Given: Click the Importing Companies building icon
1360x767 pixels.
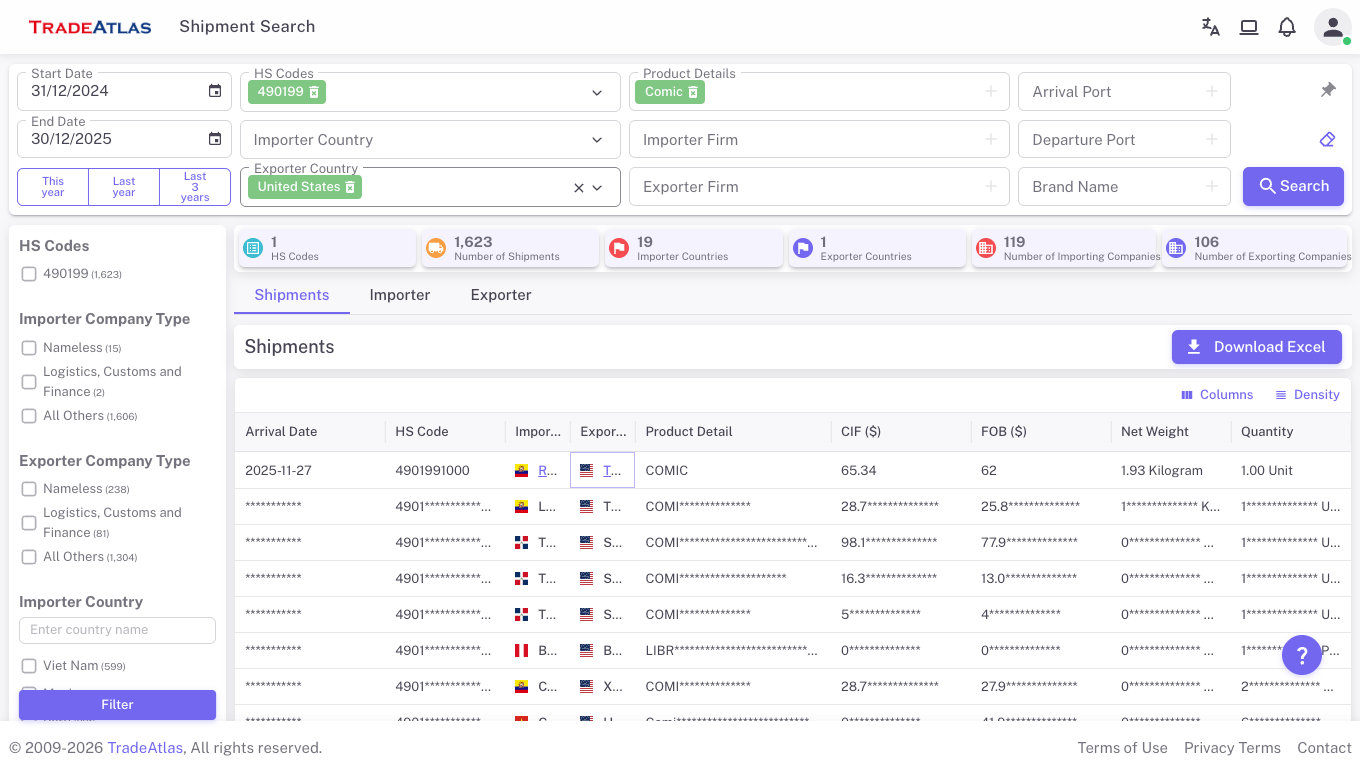Looking at the screenshot, I should tap(986, 248).
